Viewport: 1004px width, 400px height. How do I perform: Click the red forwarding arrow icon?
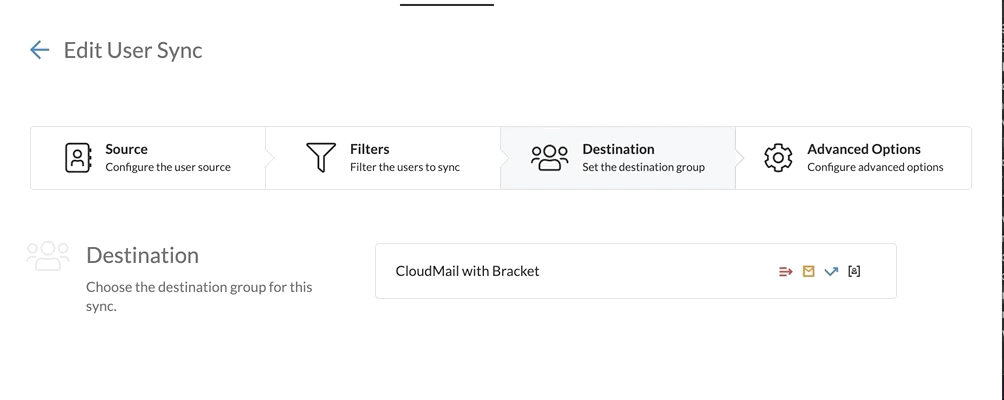pos(785,271)
